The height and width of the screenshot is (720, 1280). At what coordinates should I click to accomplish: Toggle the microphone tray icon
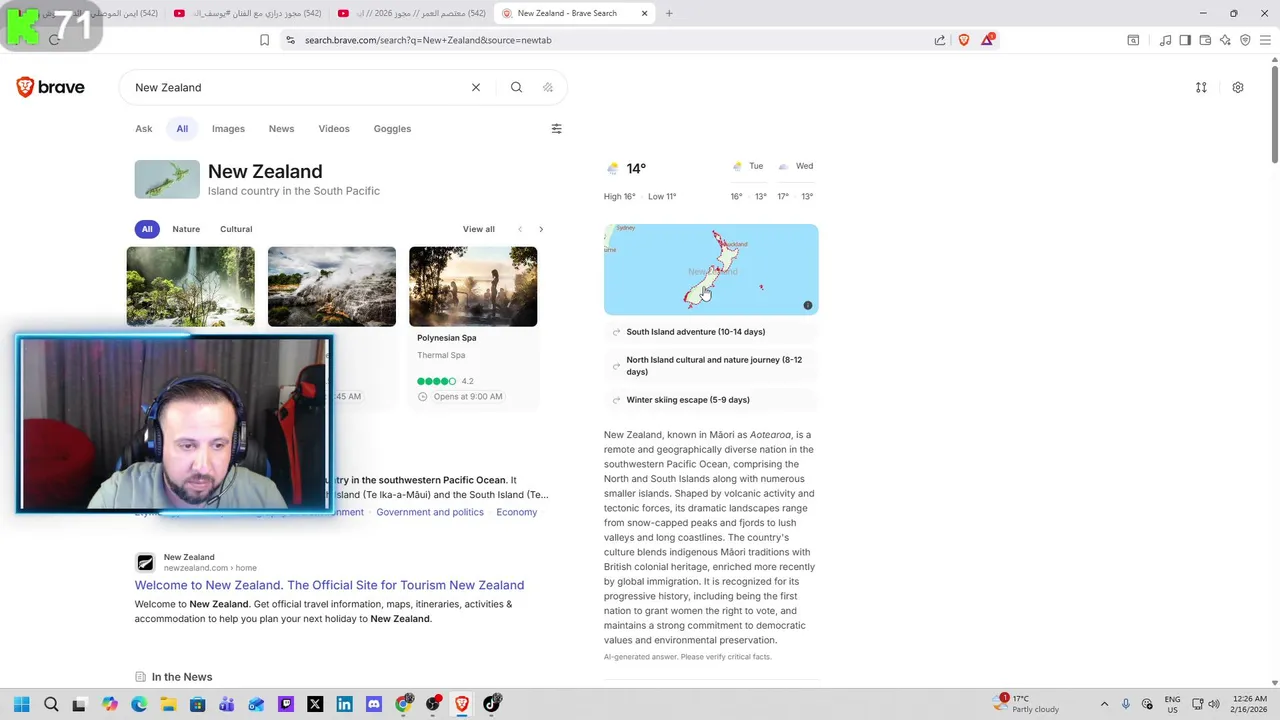pyautogui.click(x=1126, y=704)
